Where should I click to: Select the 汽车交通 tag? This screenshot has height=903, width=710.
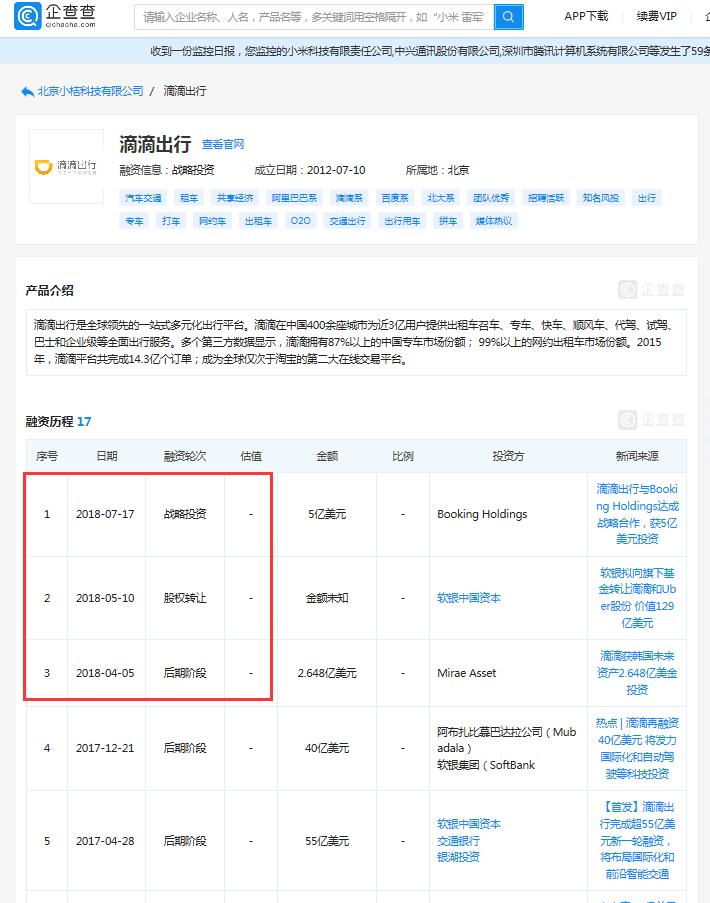point(143,198)
